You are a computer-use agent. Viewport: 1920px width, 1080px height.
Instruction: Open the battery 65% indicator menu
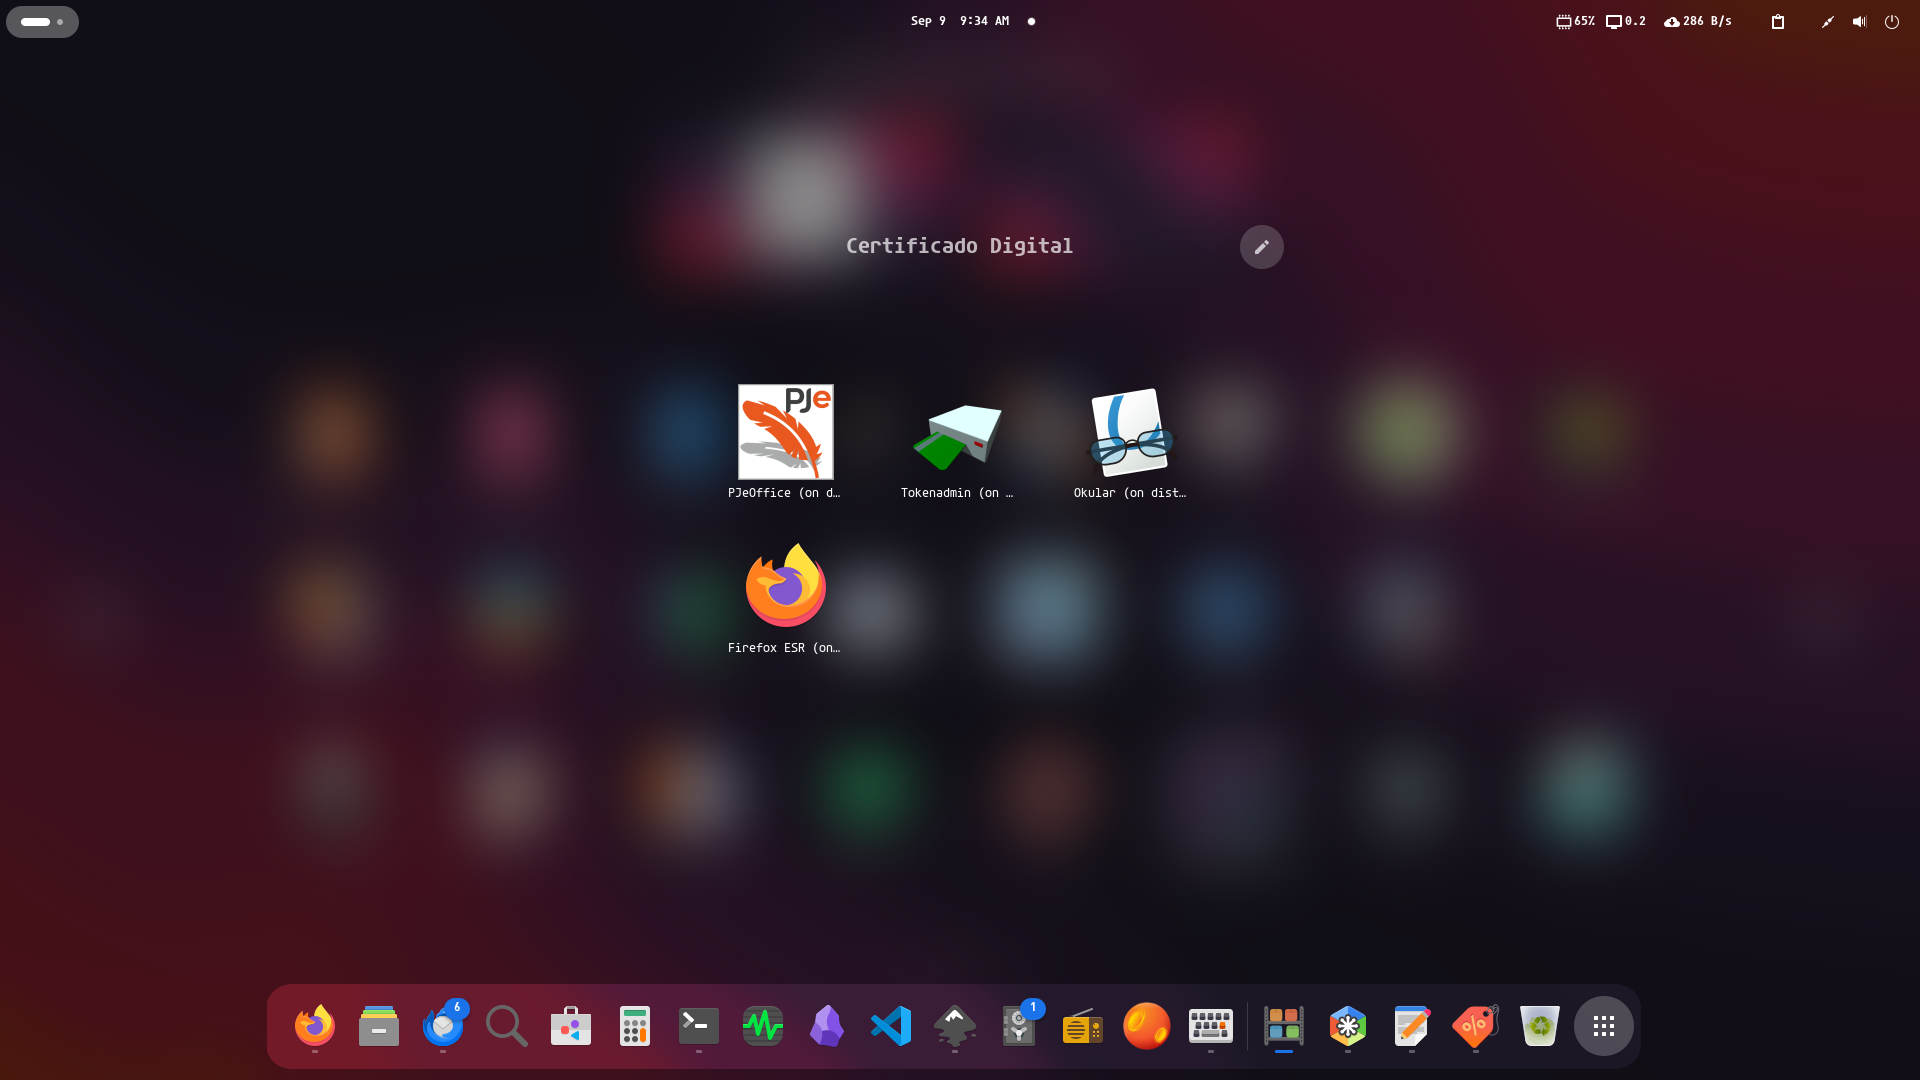[x=1576, y=20]
